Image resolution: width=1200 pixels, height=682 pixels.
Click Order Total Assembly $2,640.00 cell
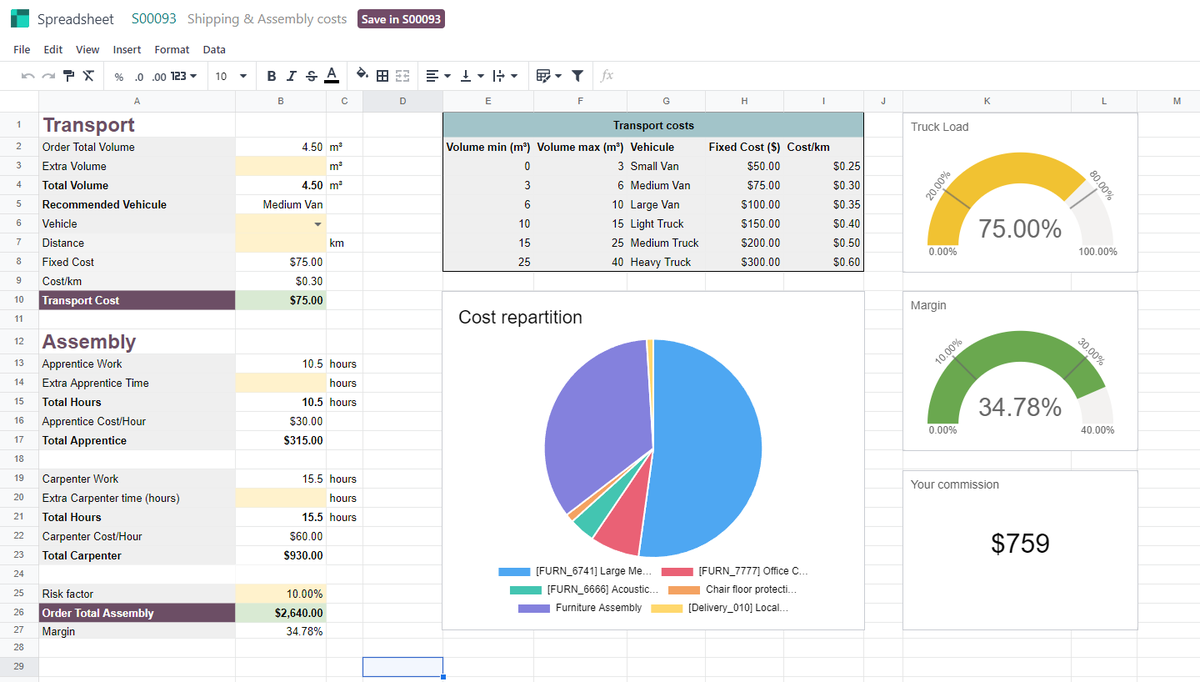coord(280,613)
